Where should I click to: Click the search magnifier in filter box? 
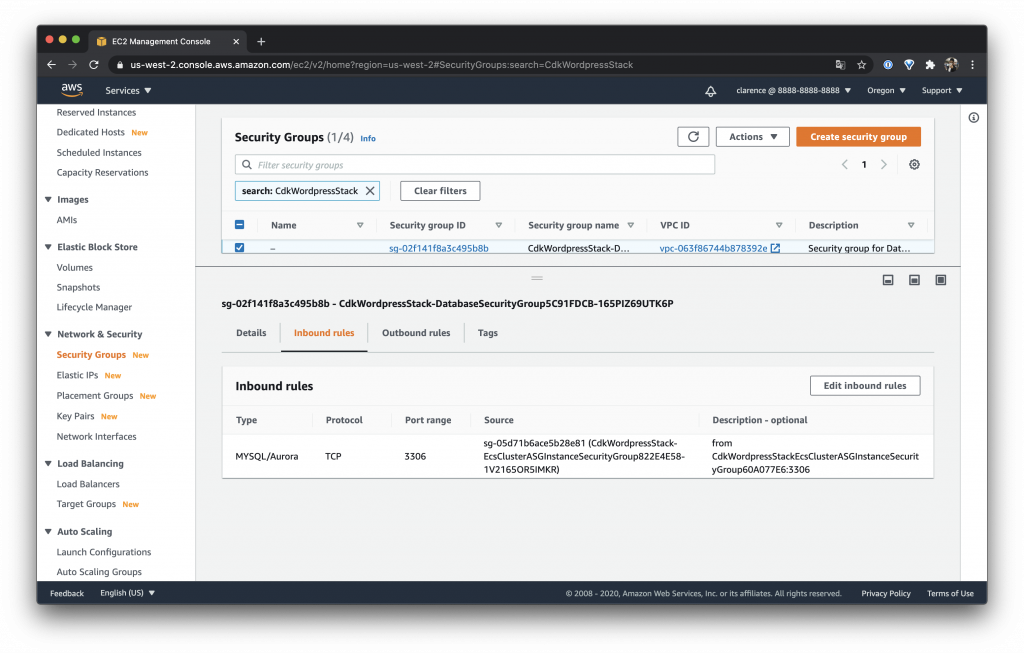point(247,165)
